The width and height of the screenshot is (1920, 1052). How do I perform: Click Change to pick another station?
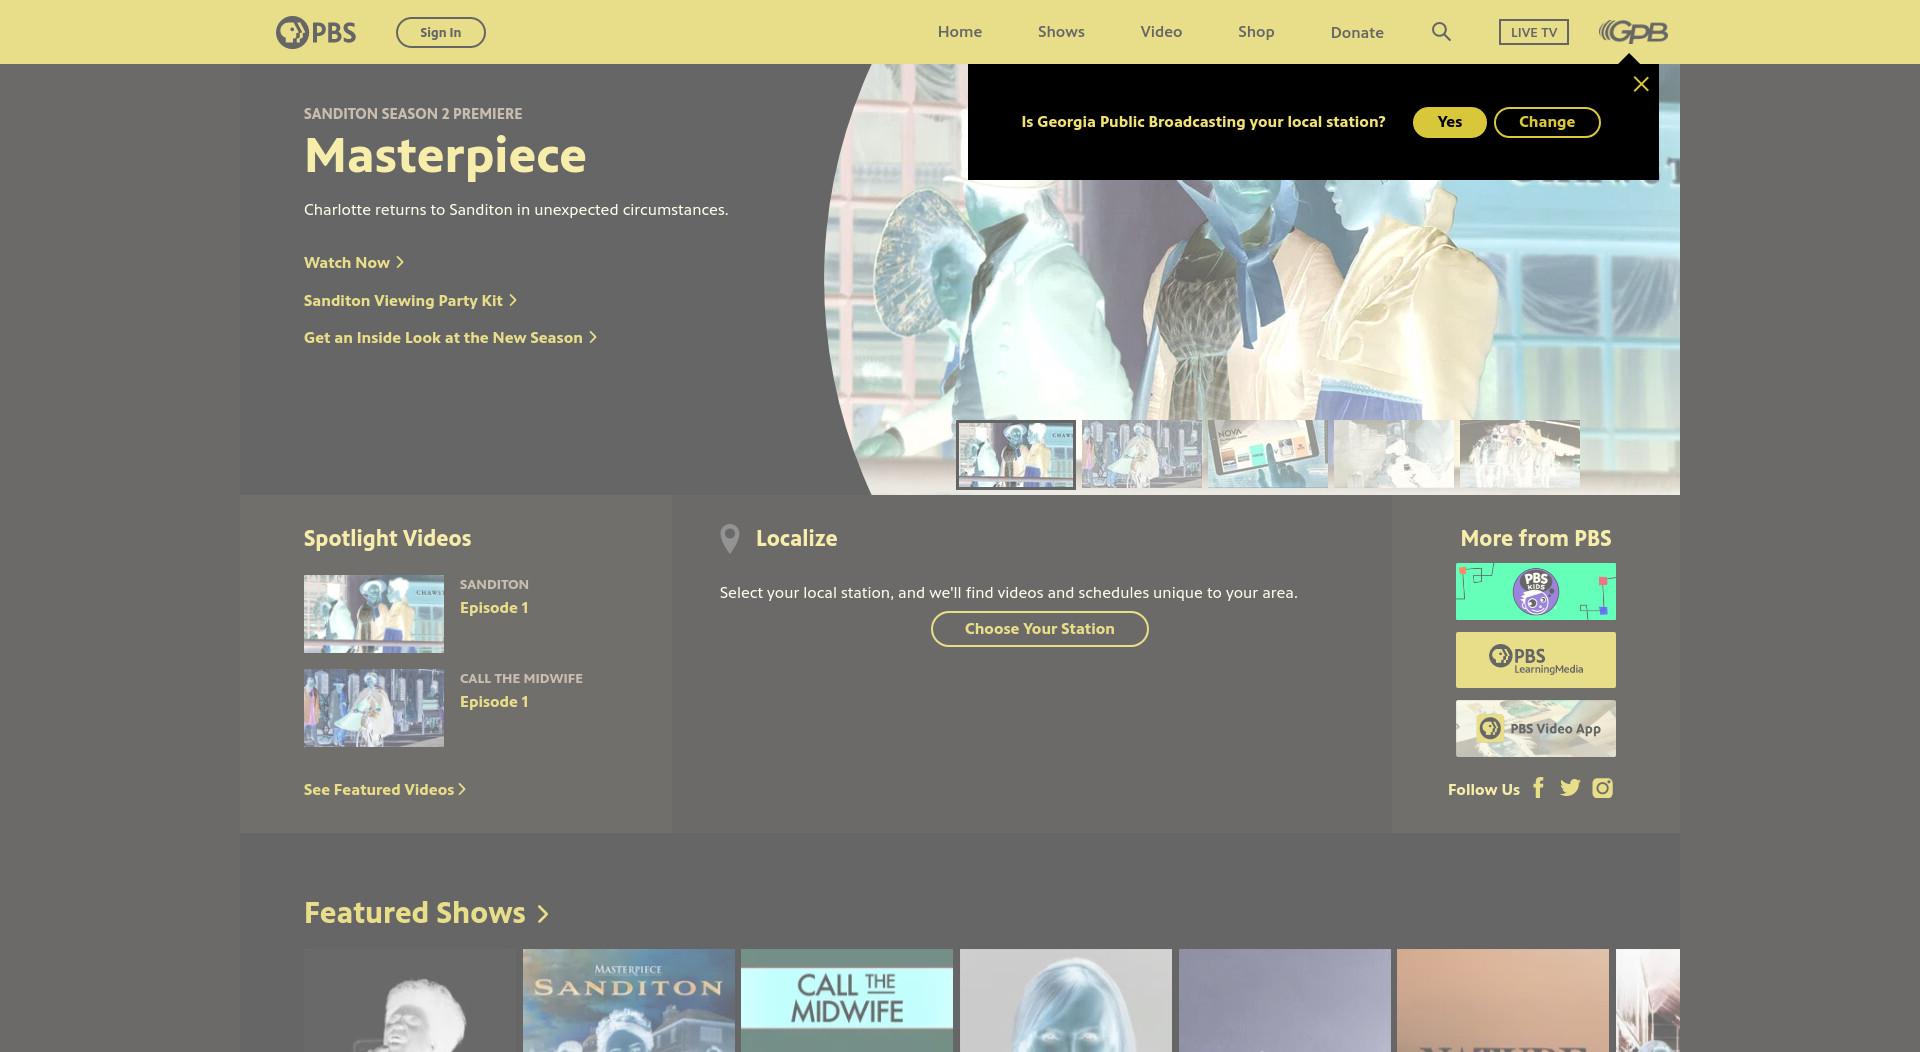[x=1547, y=122]
